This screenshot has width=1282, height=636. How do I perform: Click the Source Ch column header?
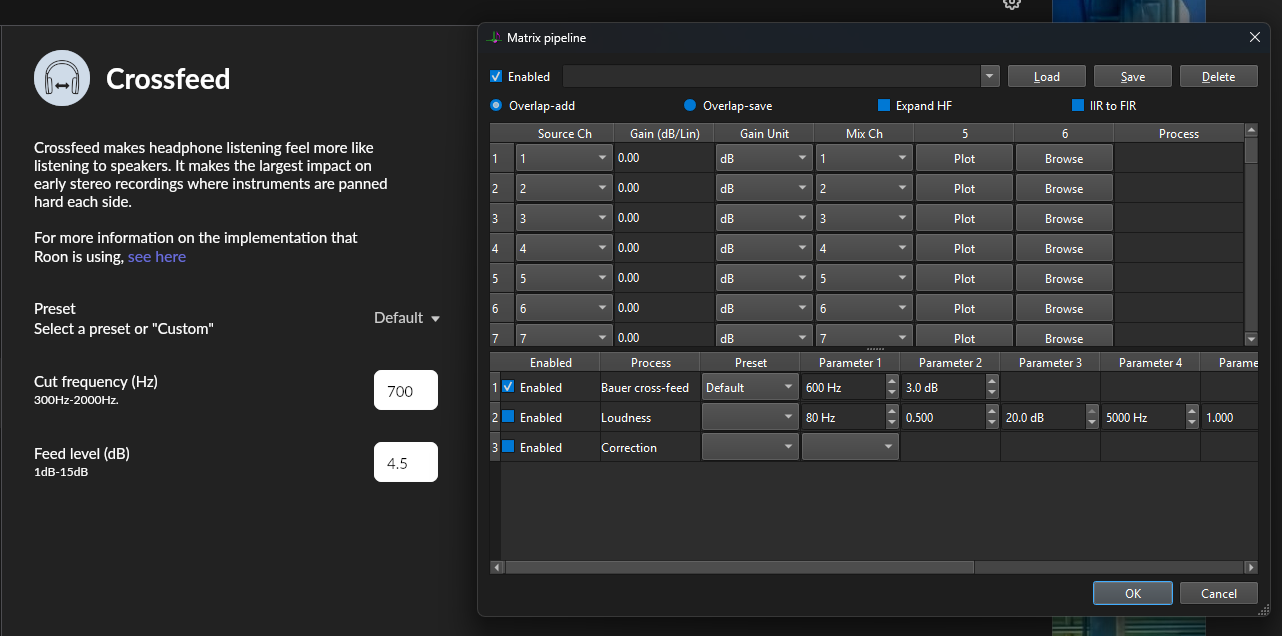coord(564,133)
